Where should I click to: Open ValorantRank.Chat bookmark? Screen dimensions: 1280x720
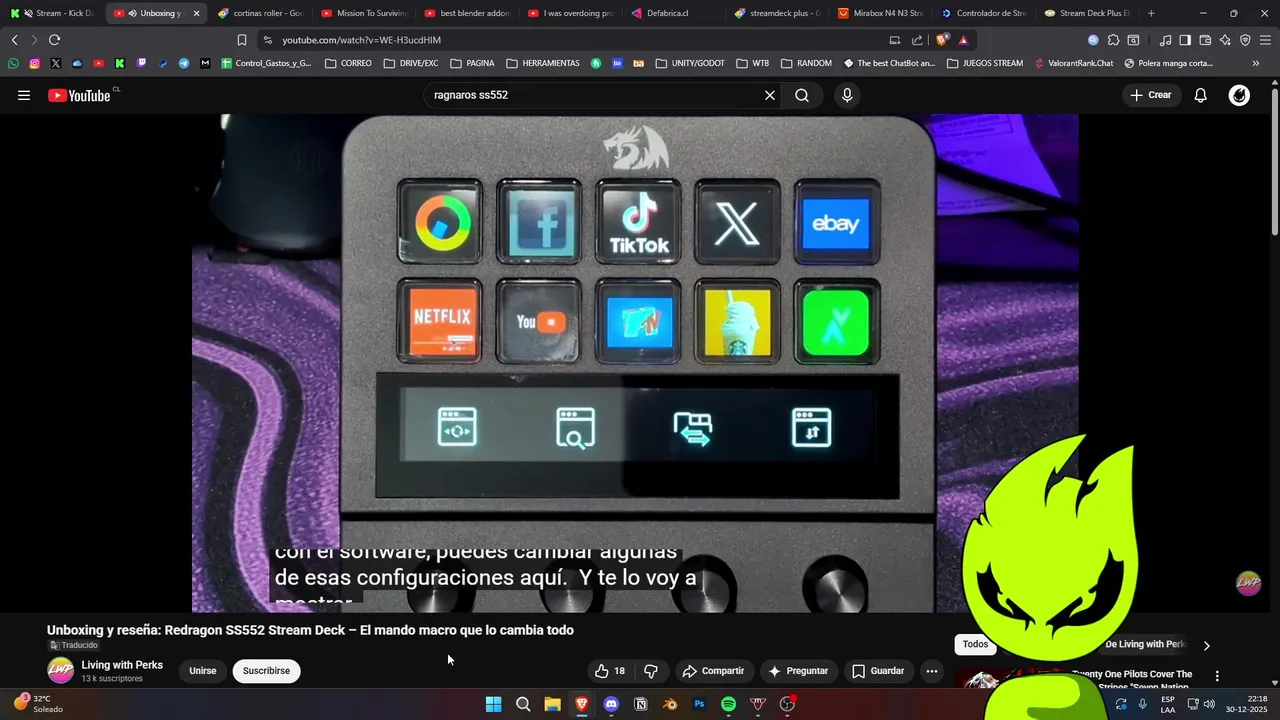(1074, 63)
